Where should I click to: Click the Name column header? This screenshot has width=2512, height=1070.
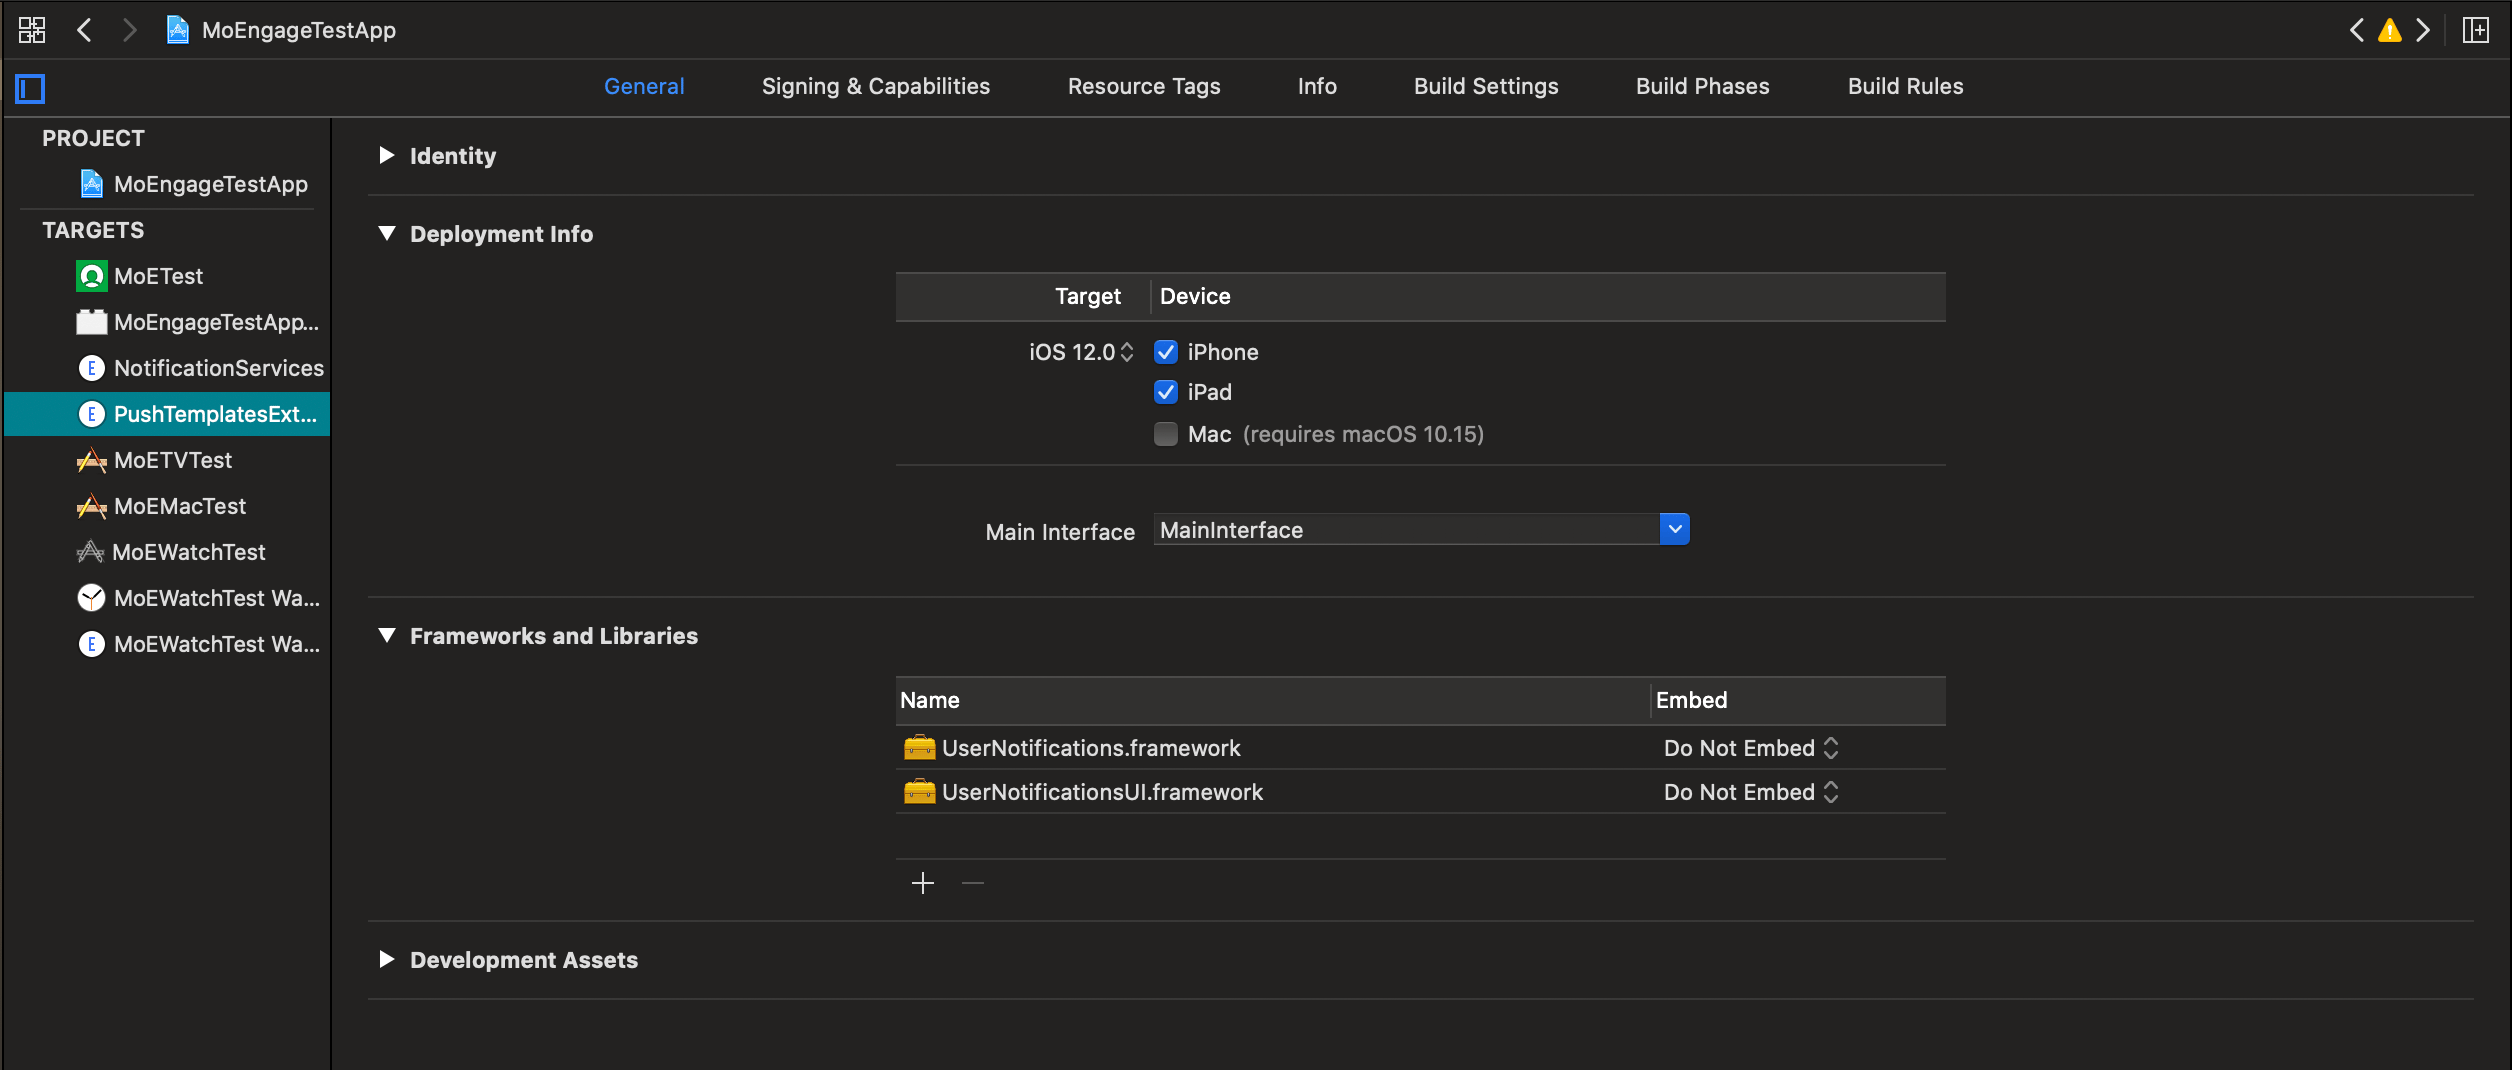(x=929, y=700)
